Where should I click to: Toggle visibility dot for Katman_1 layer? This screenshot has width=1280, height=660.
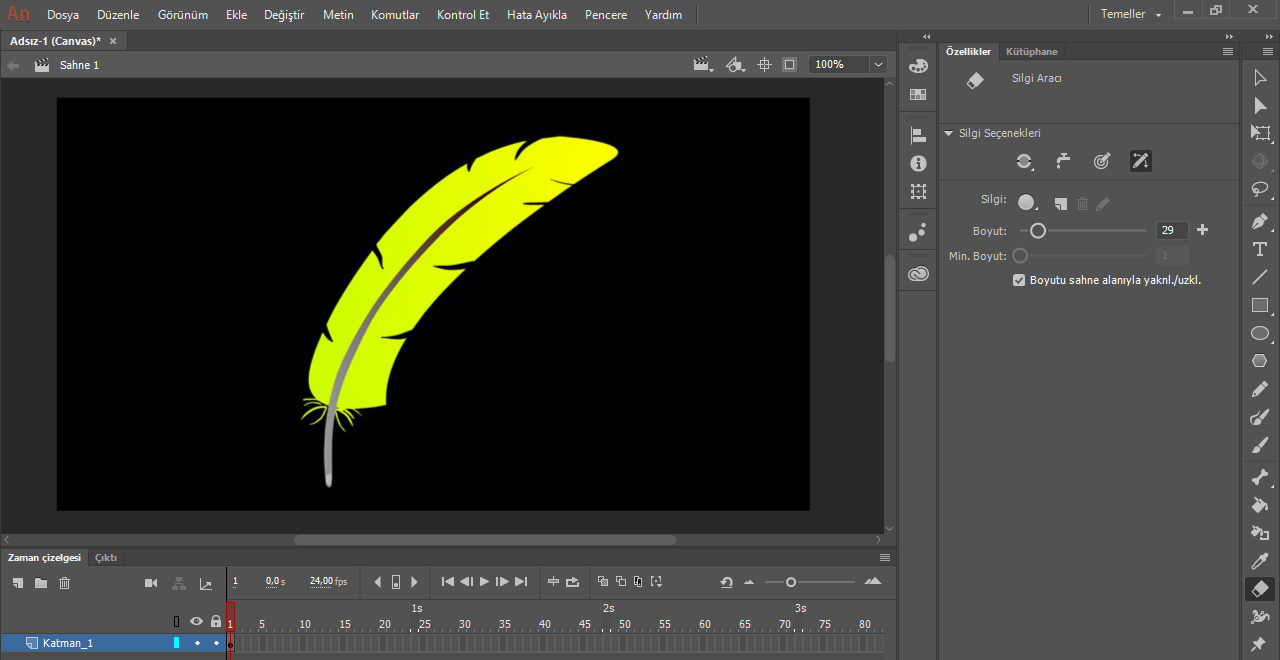pyautogui.click(x=197, y=643)
